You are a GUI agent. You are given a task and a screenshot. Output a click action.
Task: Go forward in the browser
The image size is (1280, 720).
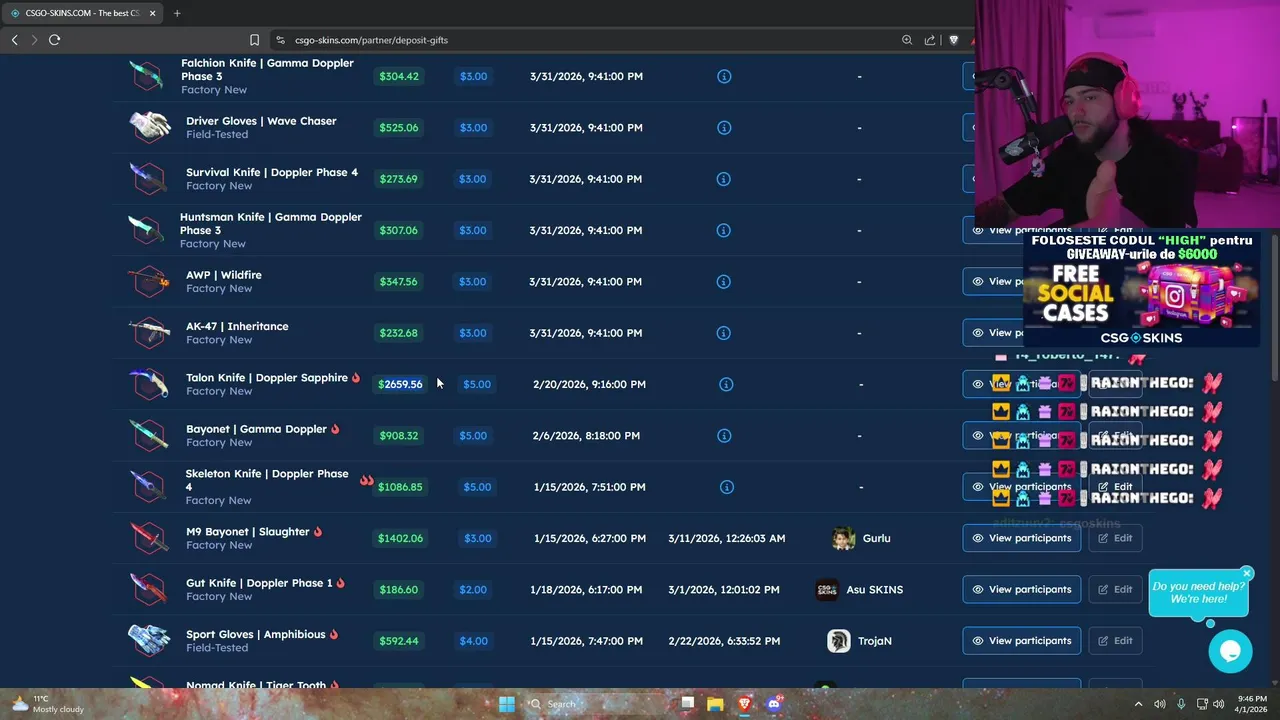click(34, 40)
